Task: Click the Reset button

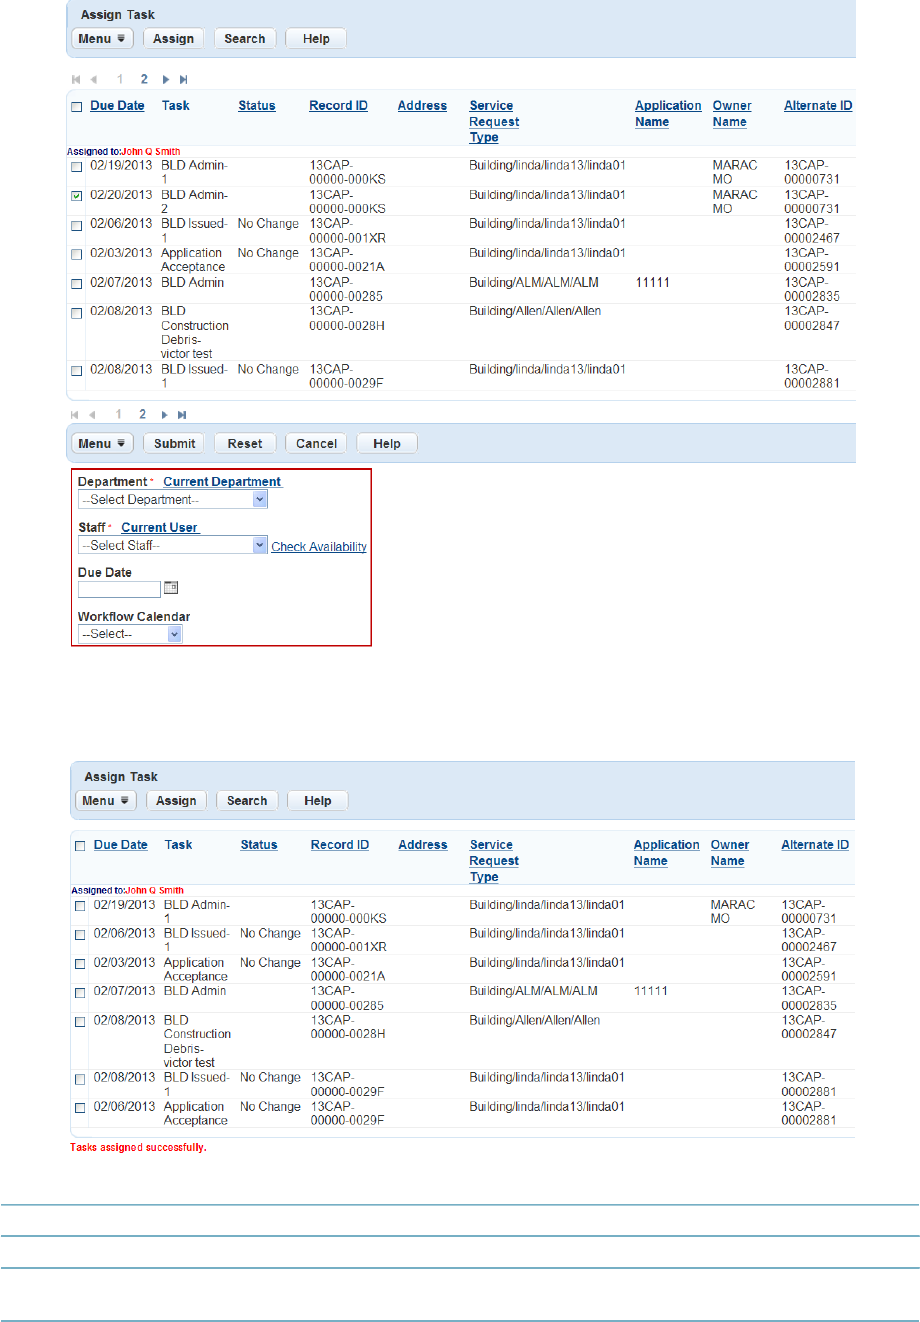Action: [245, 443]
